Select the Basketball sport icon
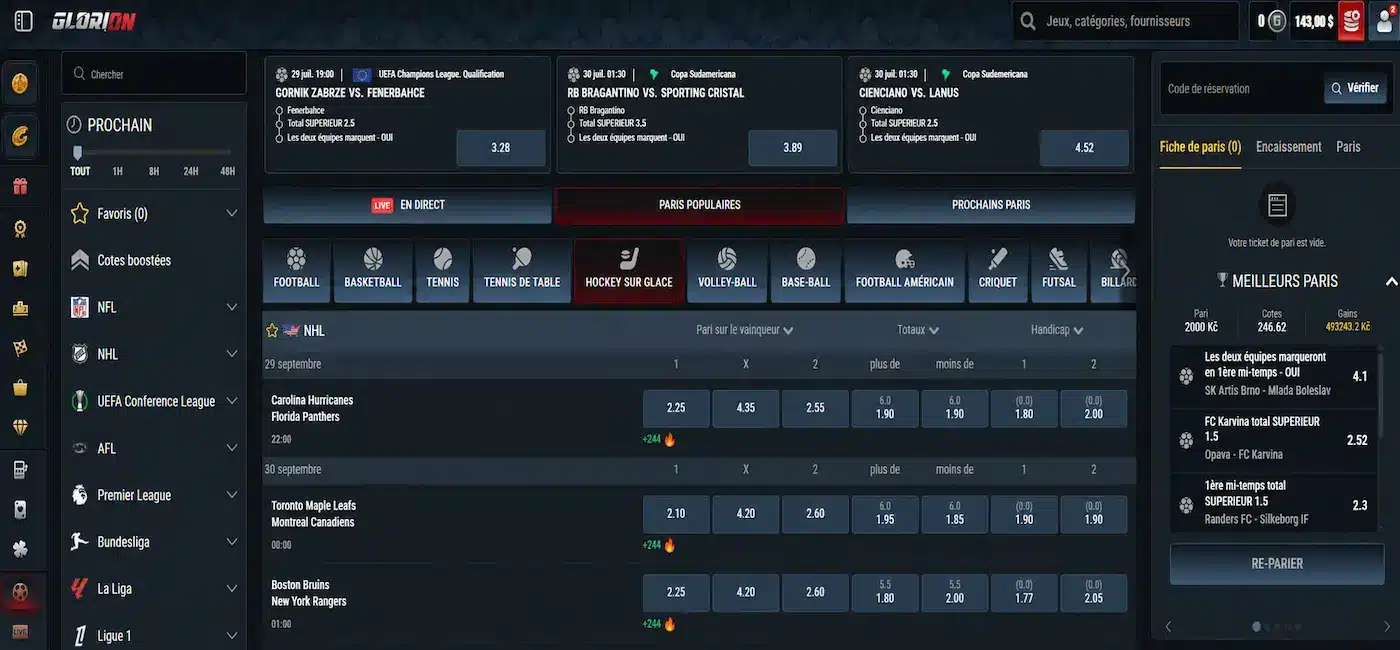Viewport: 1400px width, 650px height. pos(373,270)
